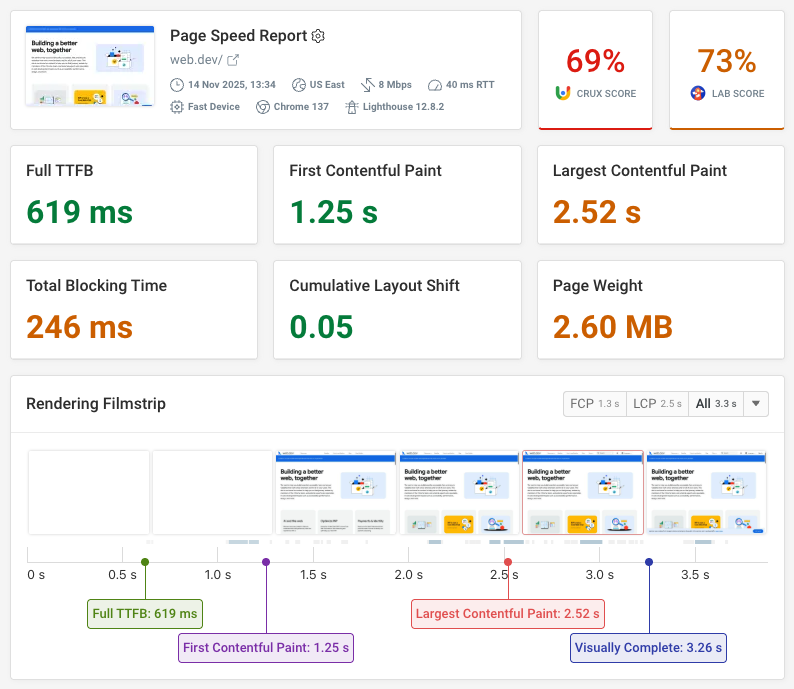Click the Rendering Filmstrip heading
This screenshot has width=794, height=689.
point(96,404)
